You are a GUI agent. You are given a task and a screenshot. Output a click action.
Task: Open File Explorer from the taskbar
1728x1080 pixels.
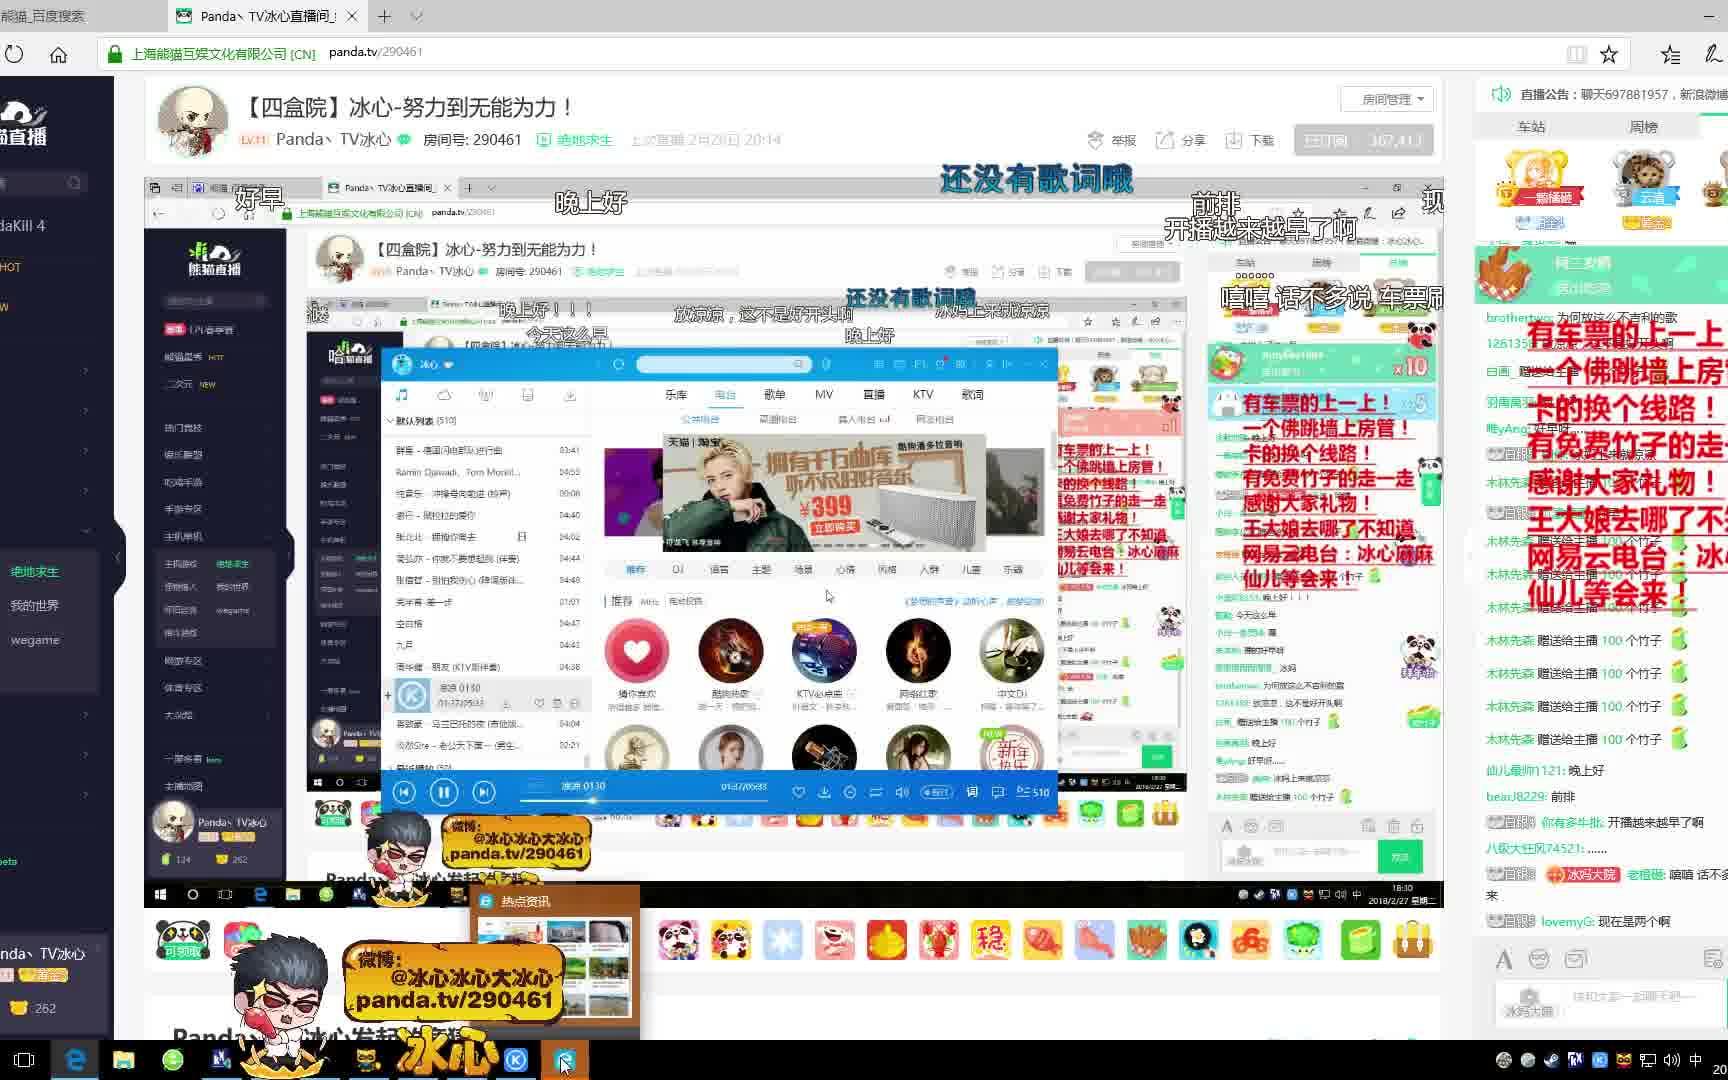(124, 1060)
